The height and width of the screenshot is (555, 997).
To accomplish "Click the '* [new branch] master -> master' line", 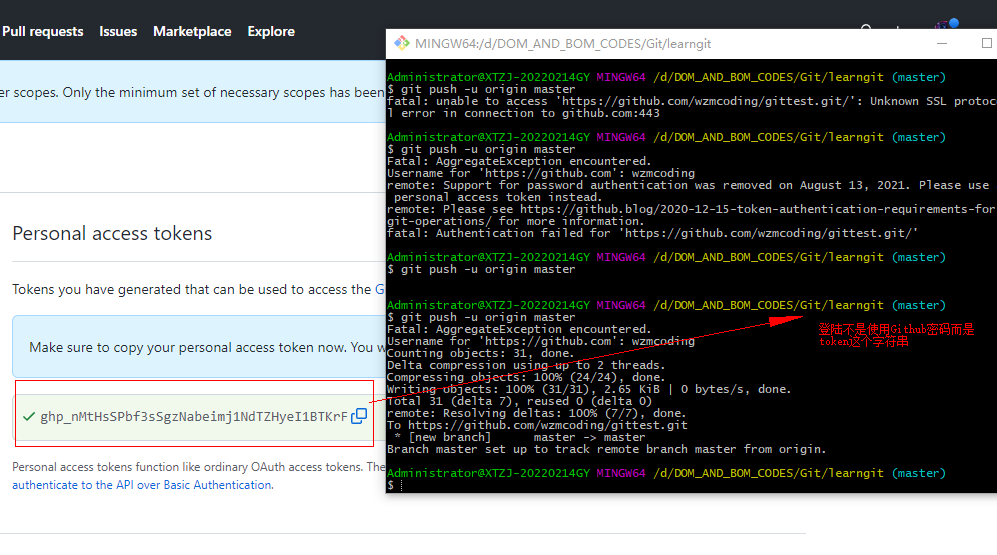I will (x=519, y=437).
